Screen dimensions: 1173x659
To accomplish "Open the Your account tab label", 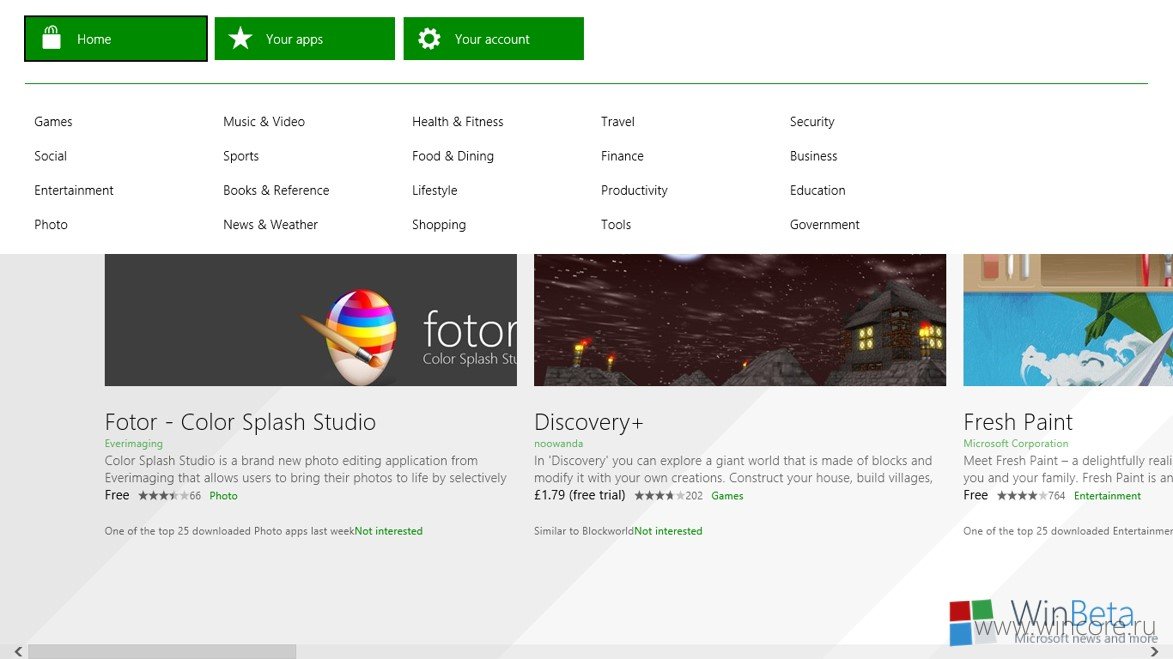I will tap(491, 39).
